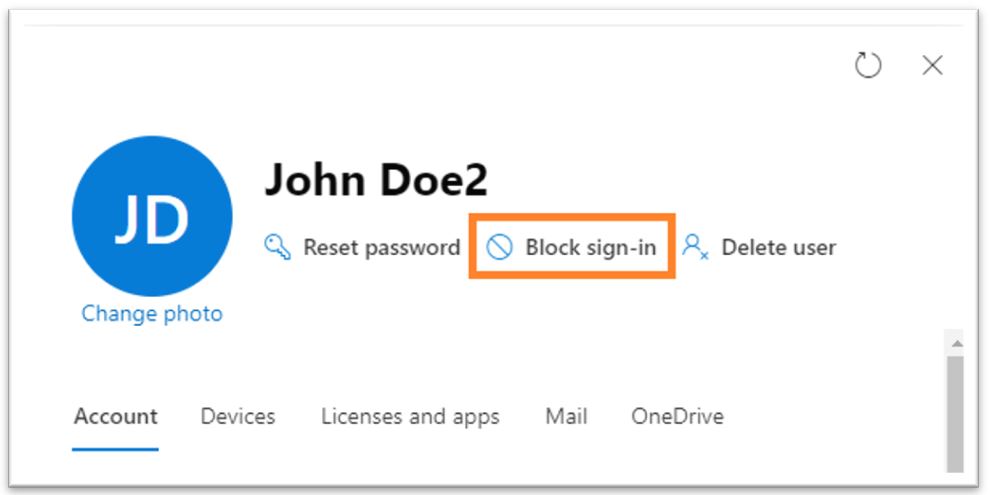Click the John Doe2 name heading
The height and width of the screenshot is (495, 990).
click(x=376, y=180)
